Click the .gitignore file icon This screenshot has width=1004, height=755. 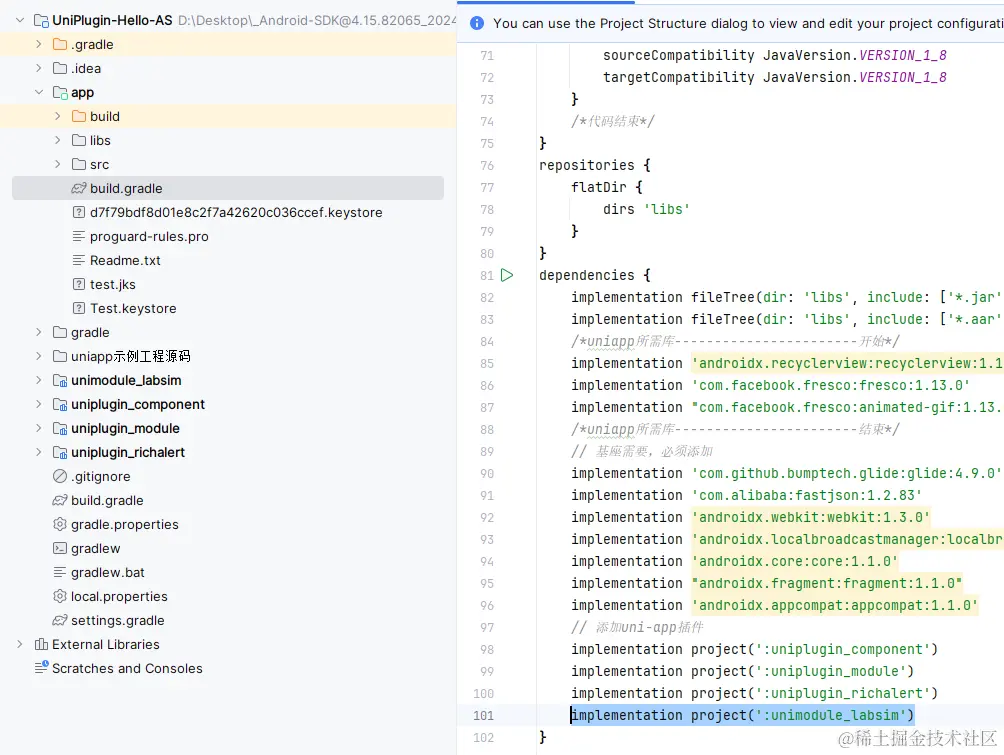60,476
